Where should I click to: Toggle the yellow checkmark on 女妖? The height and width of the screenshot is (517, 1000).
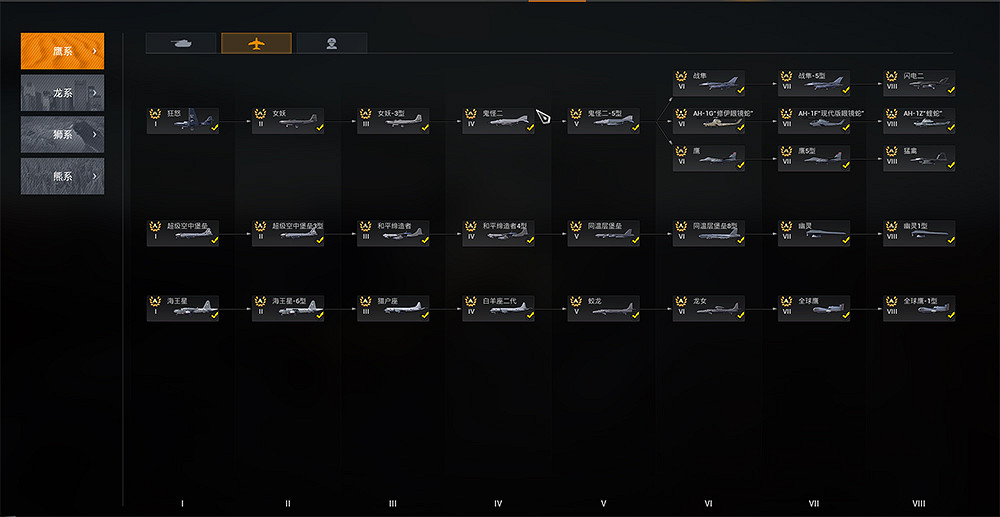tap(320, 127)
